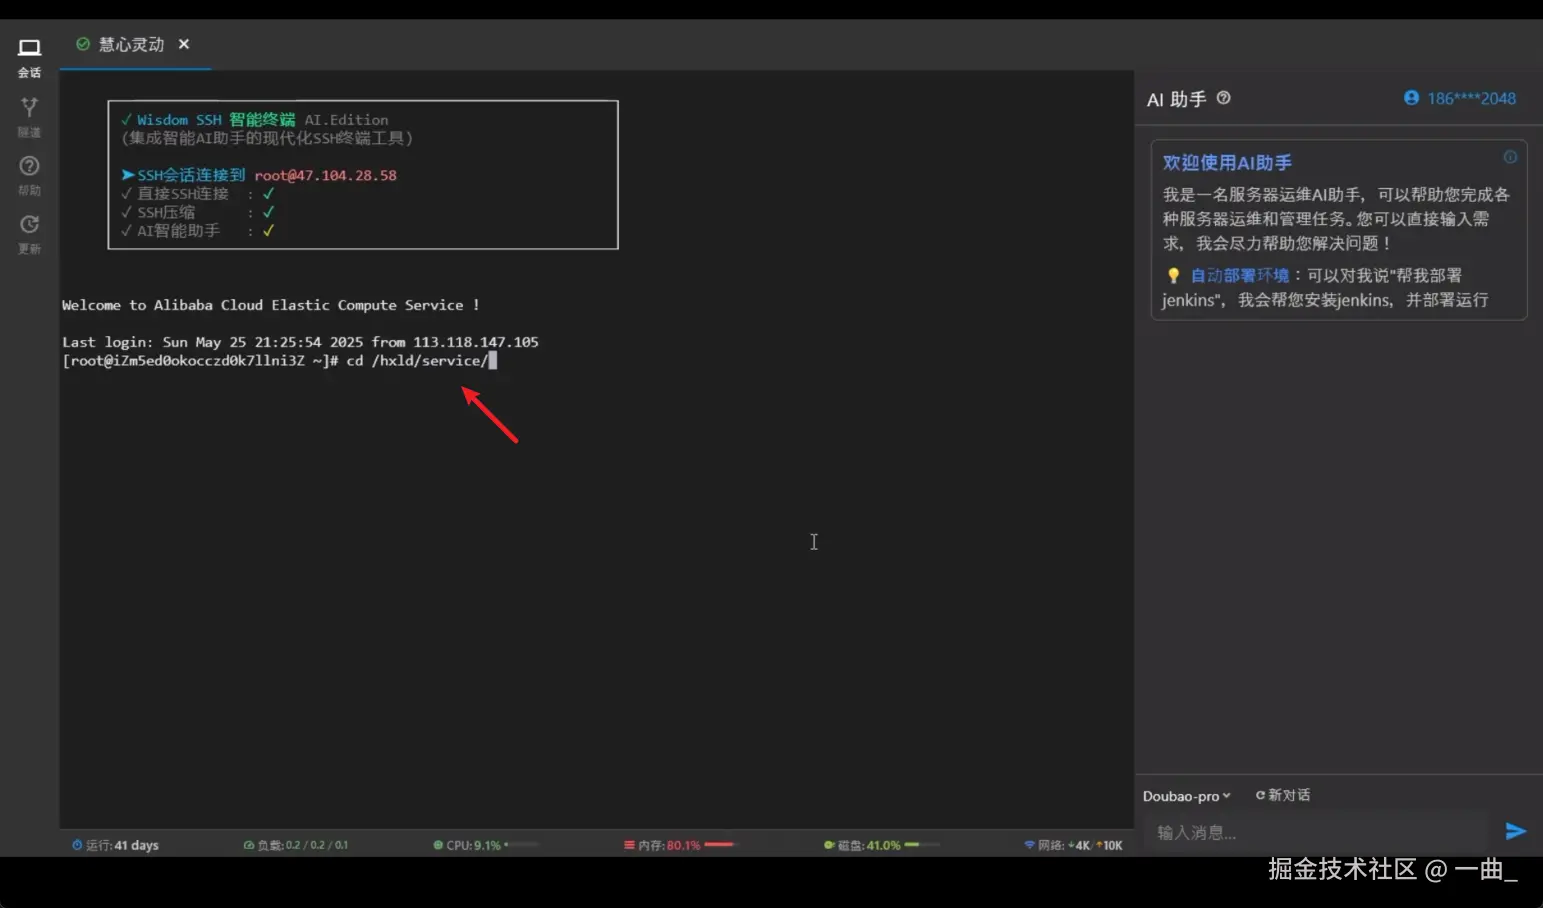Click the Welcome to Alibaba Cloud line

[x=270, y=305]
